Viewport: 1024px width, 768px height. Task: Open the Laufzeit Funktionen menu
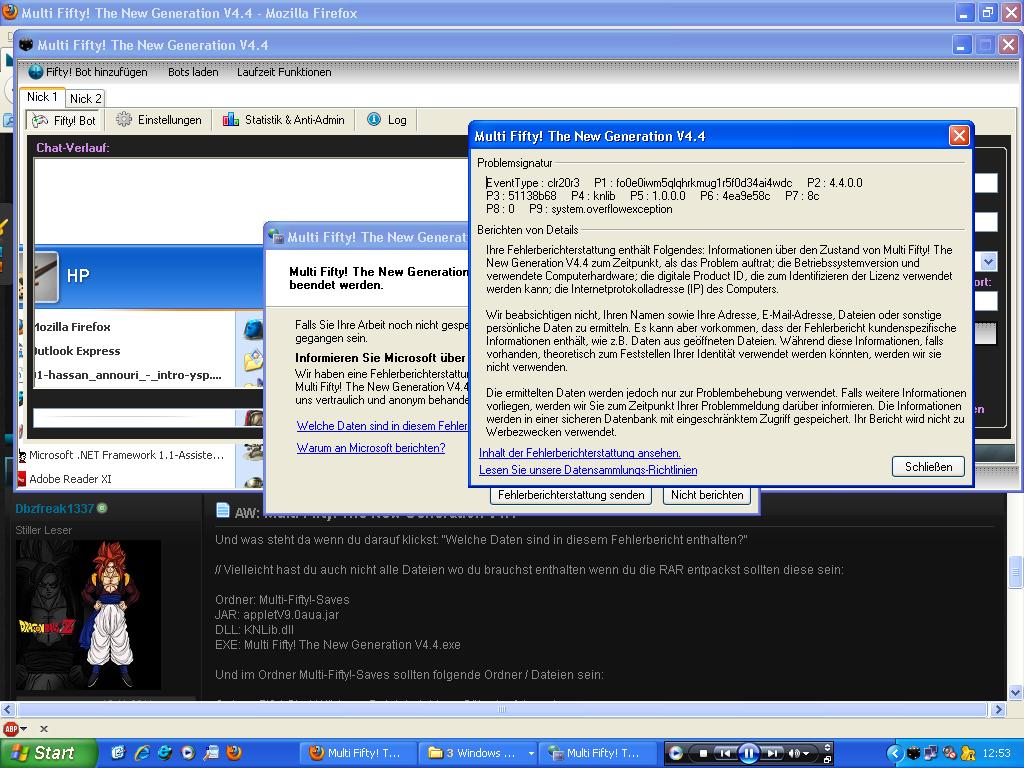[x=283, y=72]
